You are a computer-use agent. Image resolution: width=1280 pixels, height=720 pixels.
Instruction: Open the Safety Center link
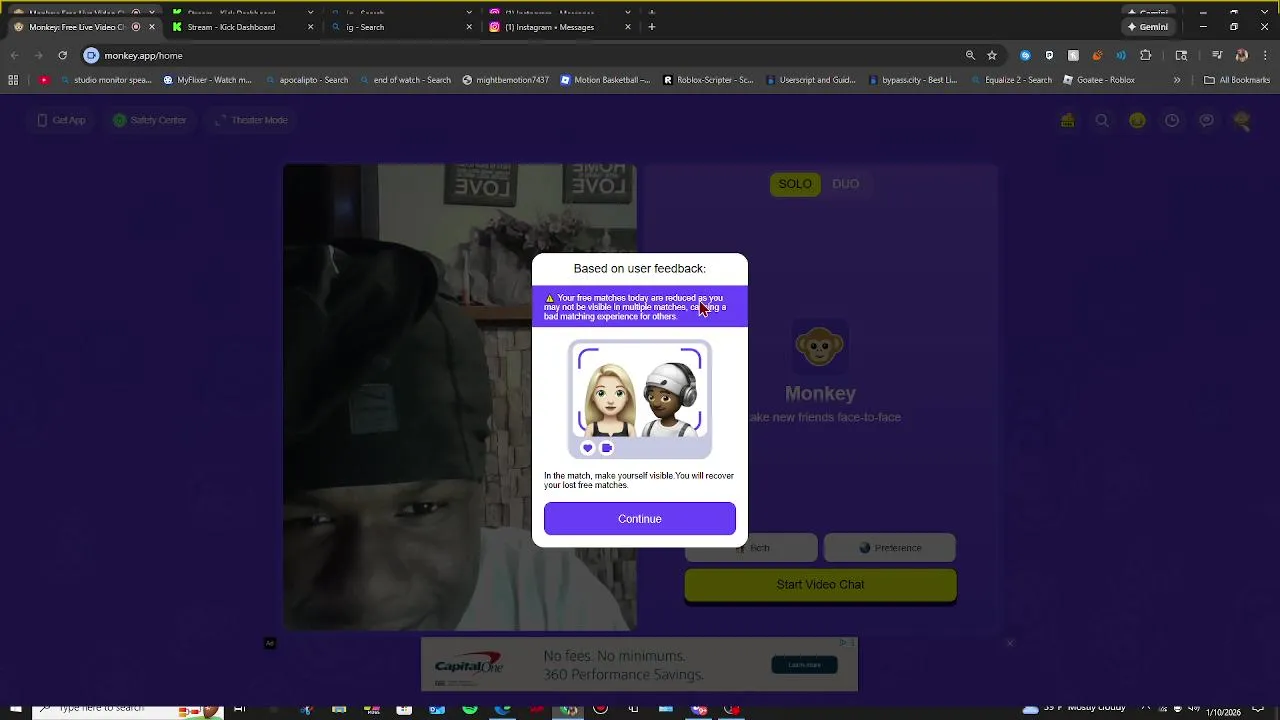click(150, 120)
